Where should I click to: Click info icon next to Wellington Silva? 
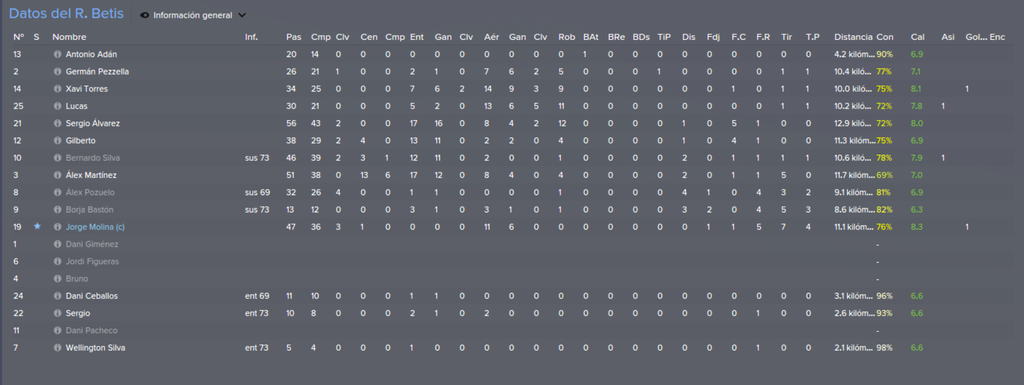pos(57,348)
